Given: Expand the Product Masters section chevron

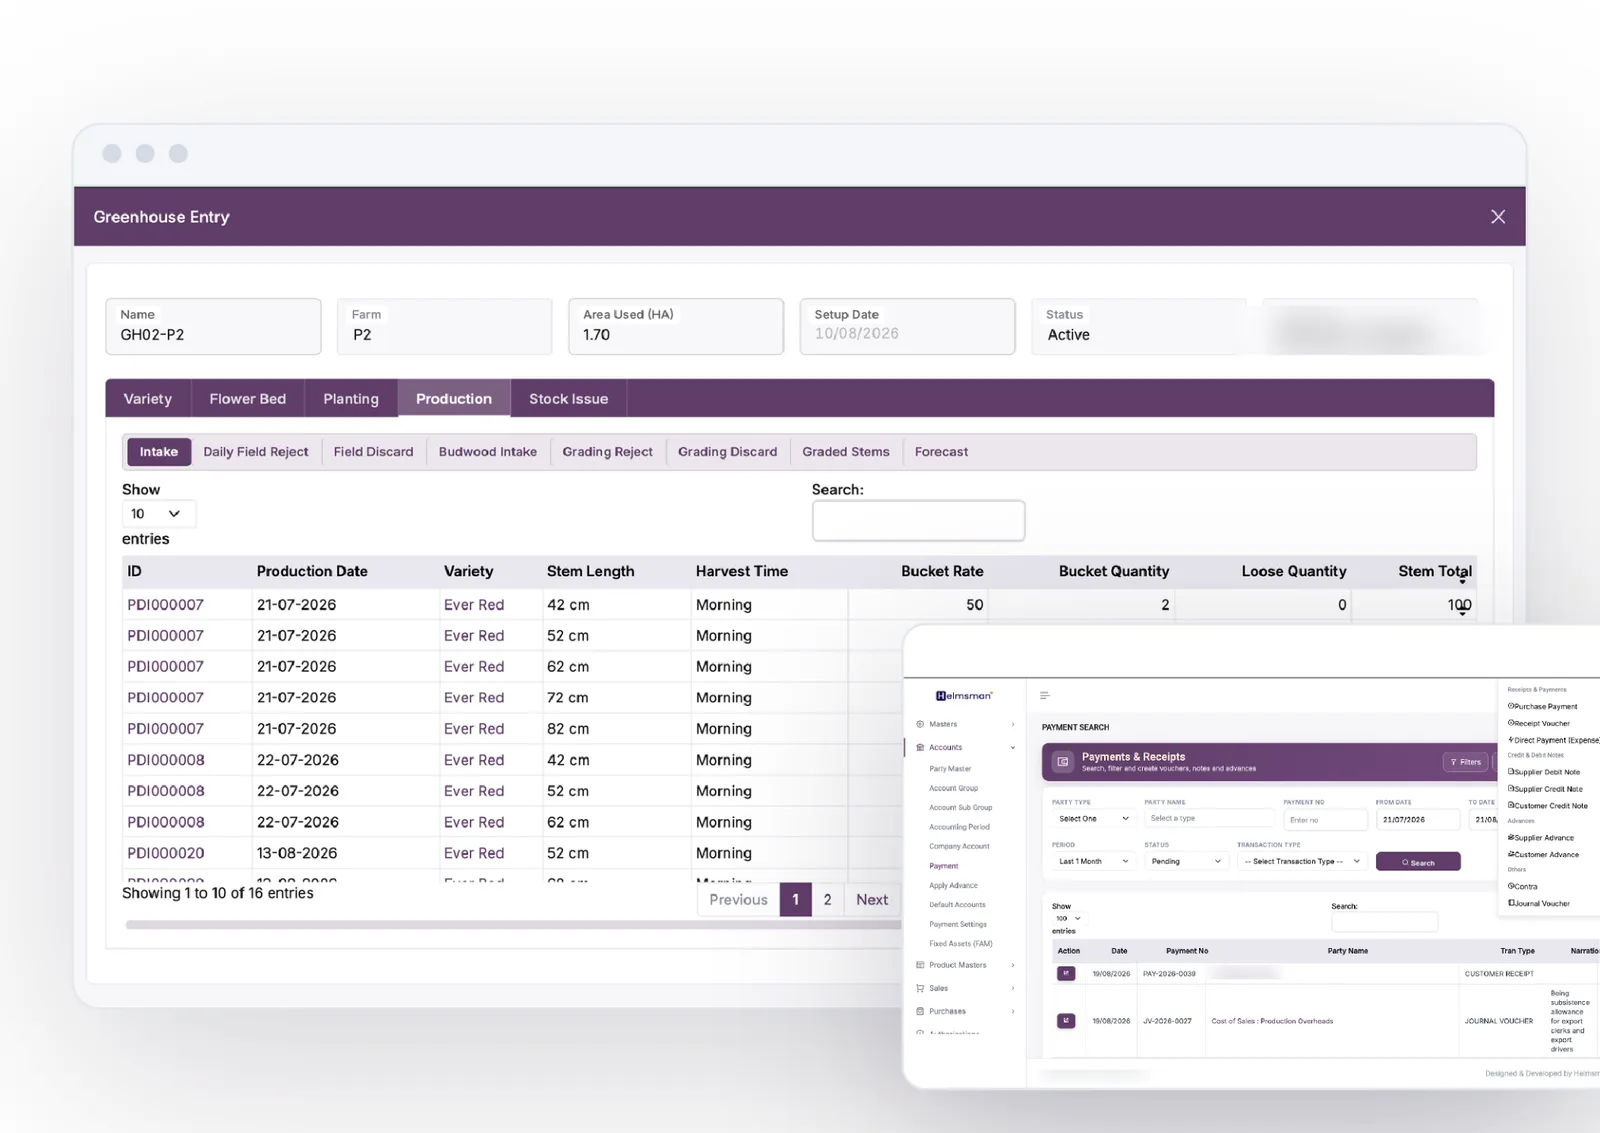Looking at the screenshot, I should click(x=1013, y=965).
